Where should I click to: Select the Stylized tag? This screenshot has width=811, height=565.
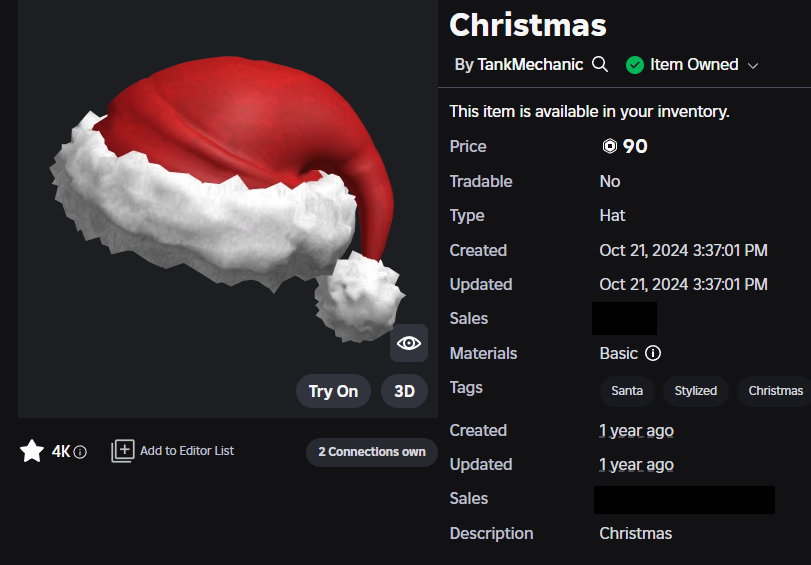pos(695,391)
